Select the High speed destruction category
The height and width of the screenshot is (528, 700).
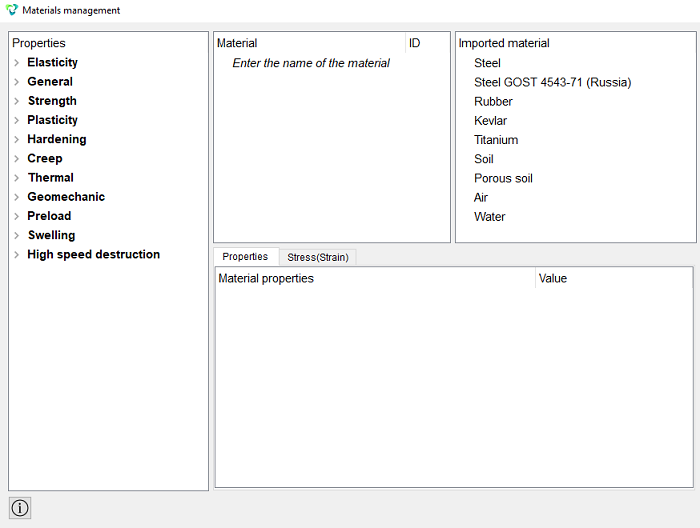click(x=94, y=254)
